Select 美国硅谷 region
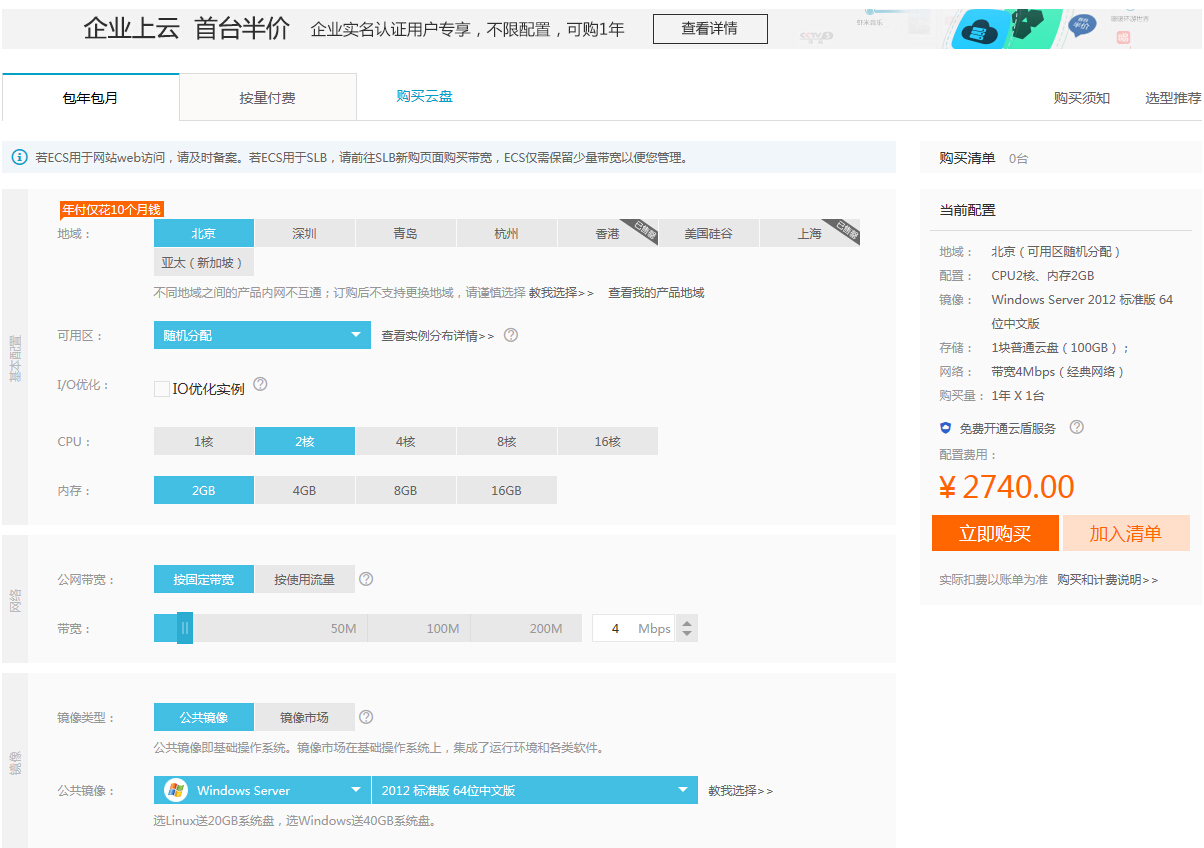Viewport: 1204px width, 848px height. 709,233
